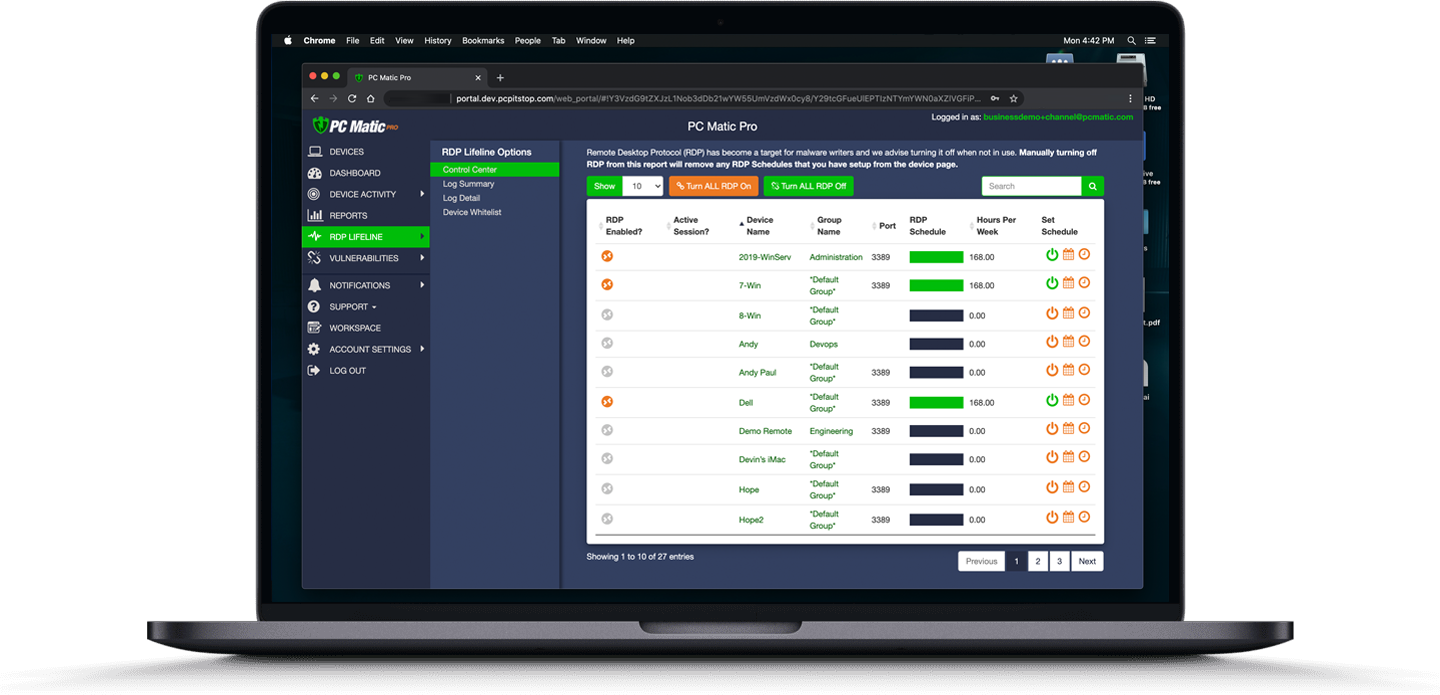The image size is (1440, 695).
Task: Click RDP Schedule bar for Dell
Action: coord(936,402)
